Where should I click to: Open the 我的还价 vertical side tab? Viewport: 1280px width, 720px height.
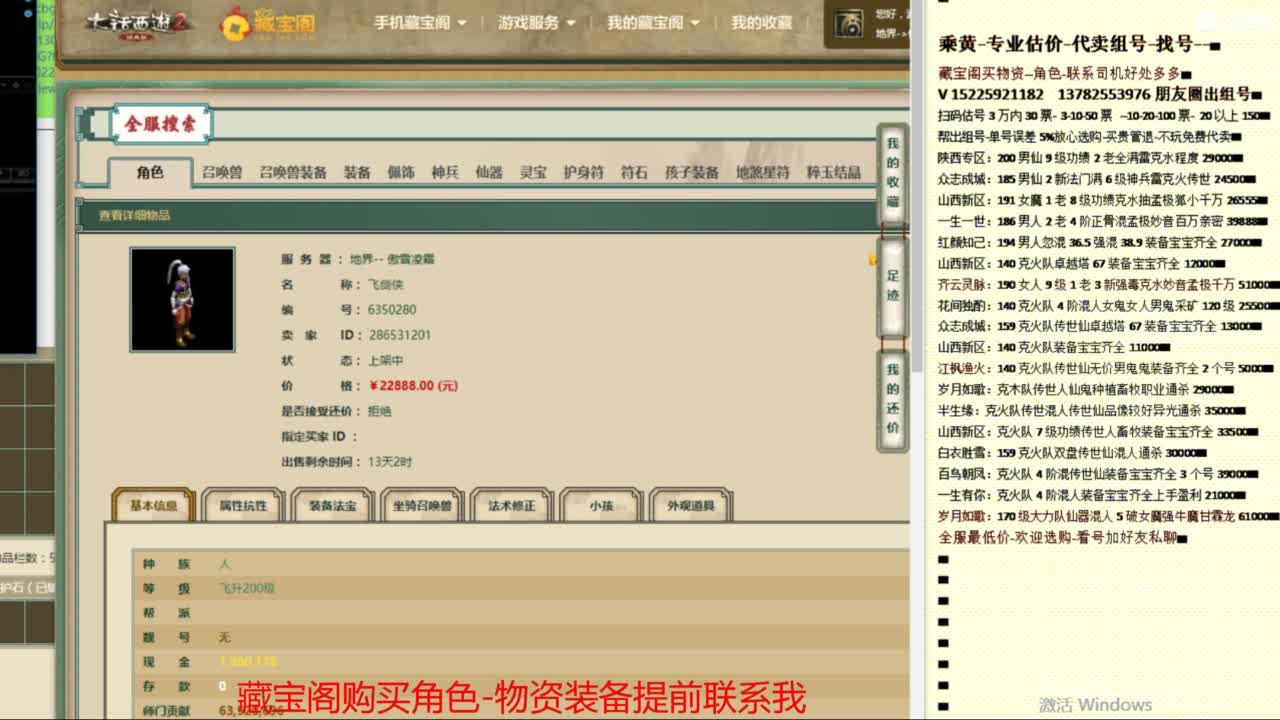[892, 399]
